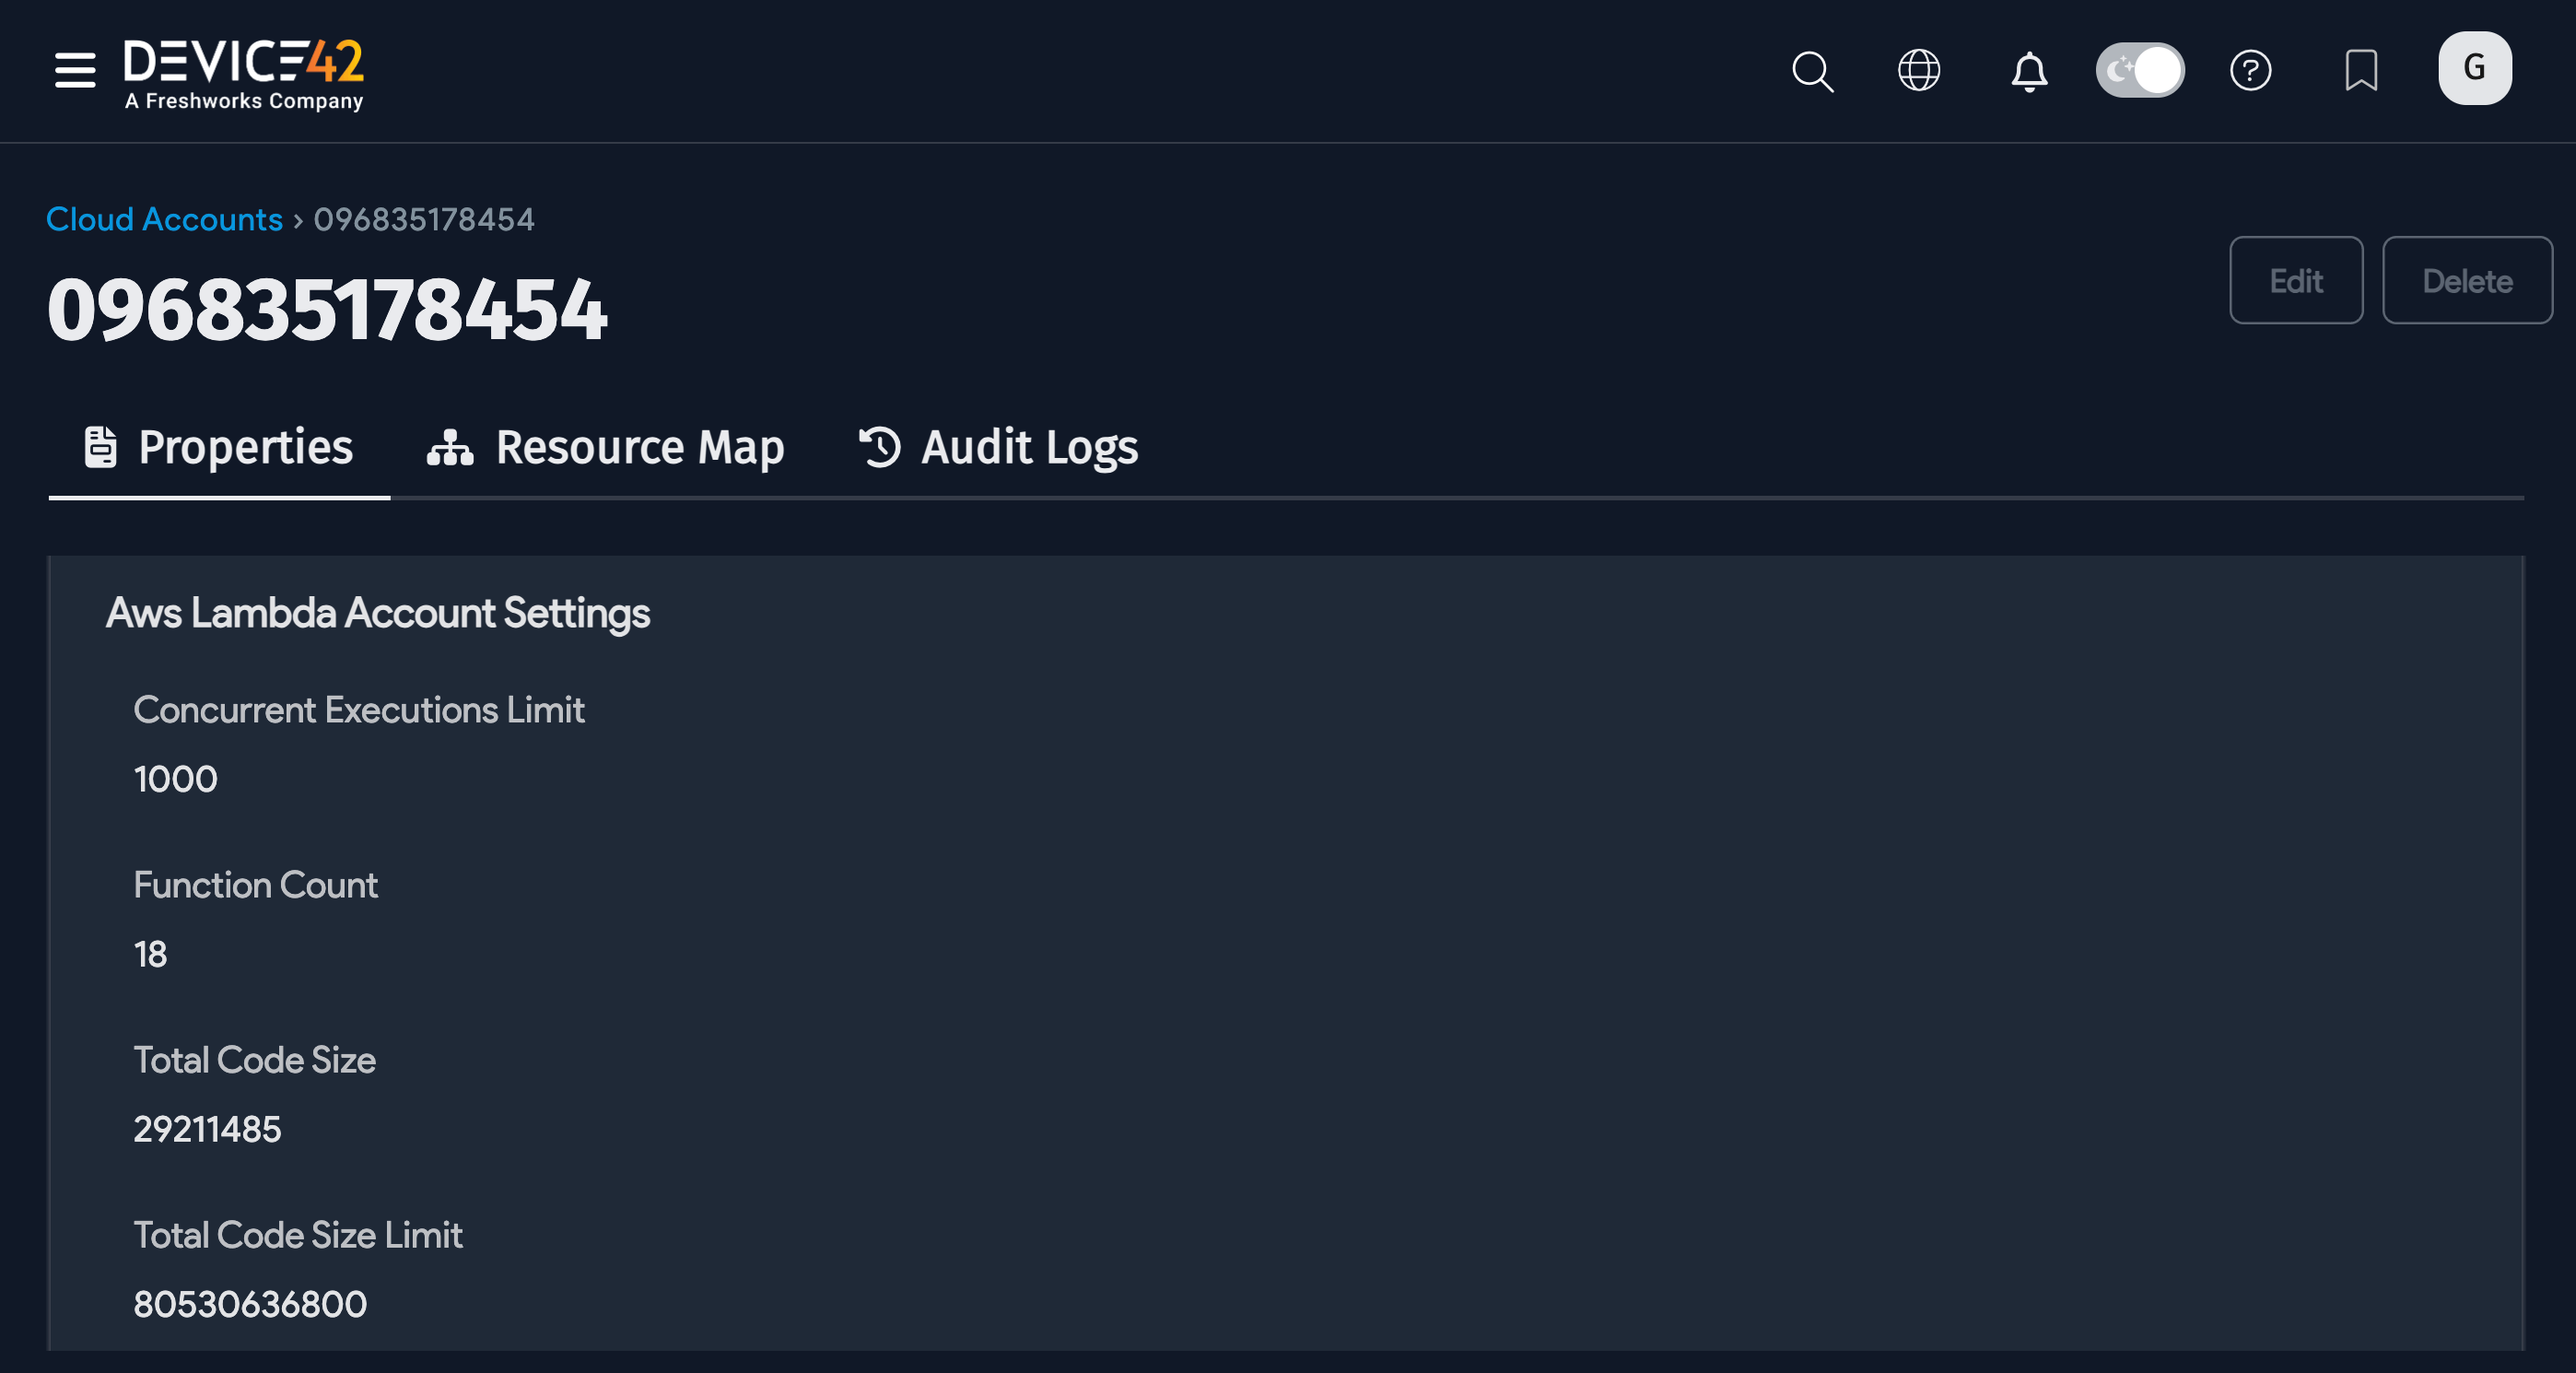Open the hamburger navigation menu
The image size is (2576, 1373).
coord(73,70)
